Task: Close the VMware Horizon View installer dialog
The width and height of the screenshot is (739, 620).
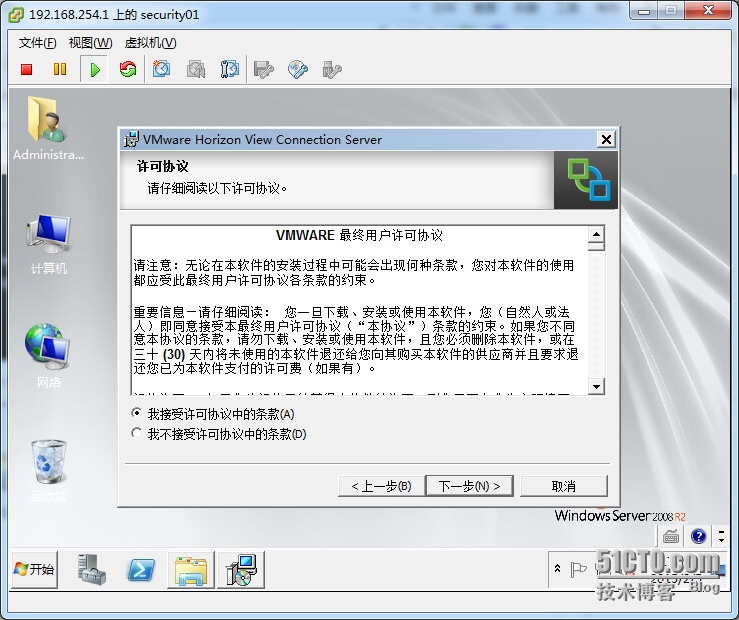Action: pyautogui.click(x=606, y=139)
